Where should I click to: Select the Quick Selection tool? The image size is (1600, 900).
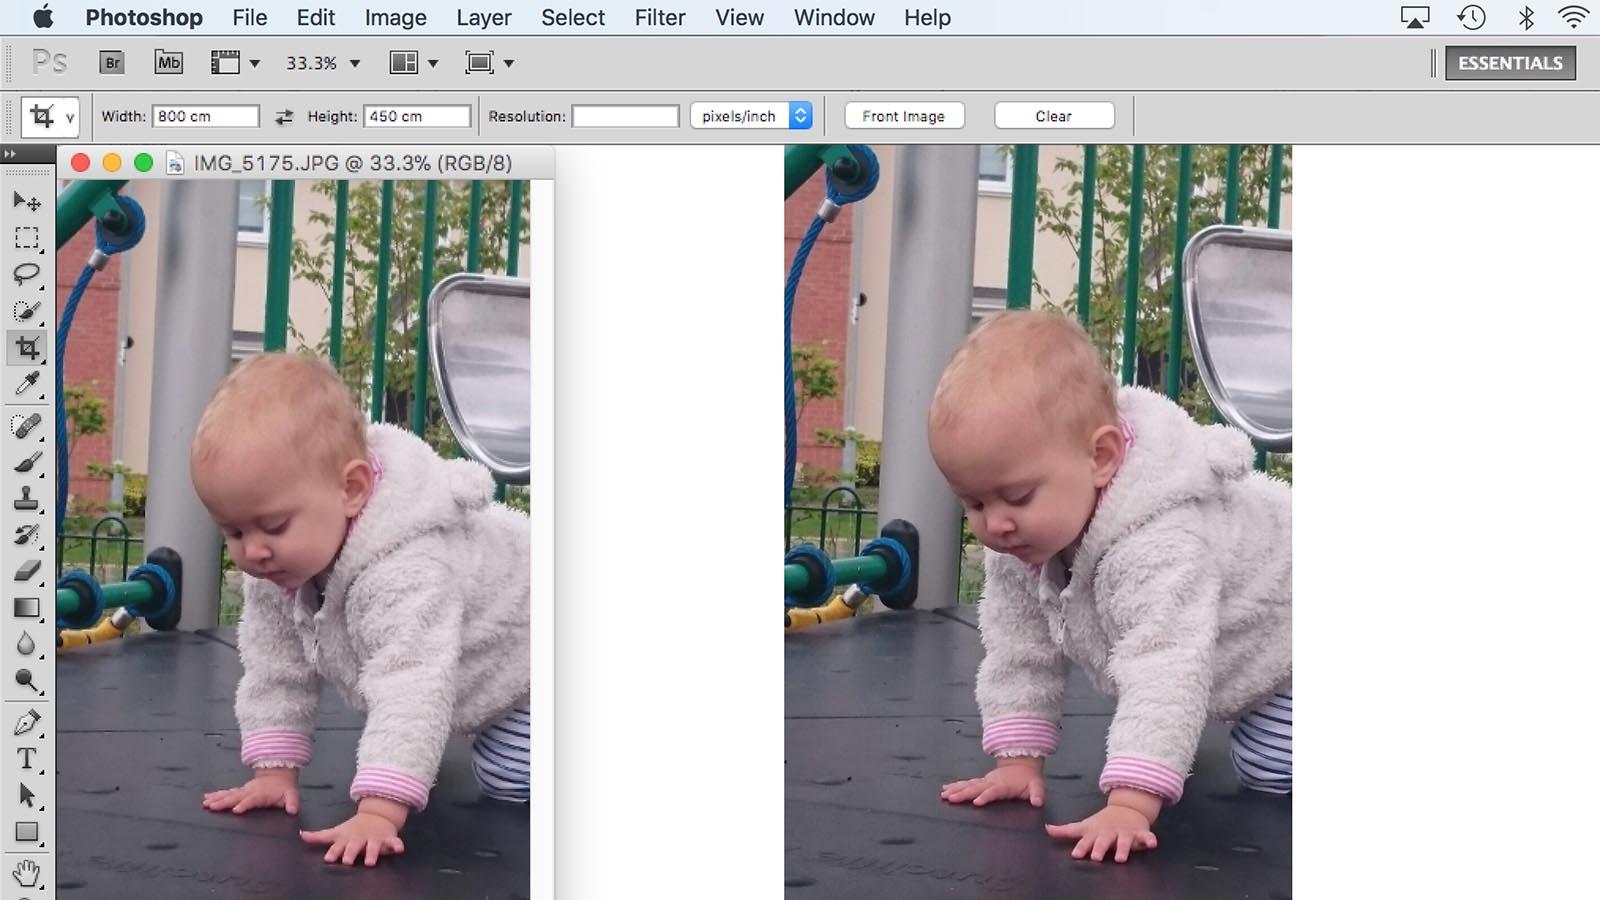point(27,311)
